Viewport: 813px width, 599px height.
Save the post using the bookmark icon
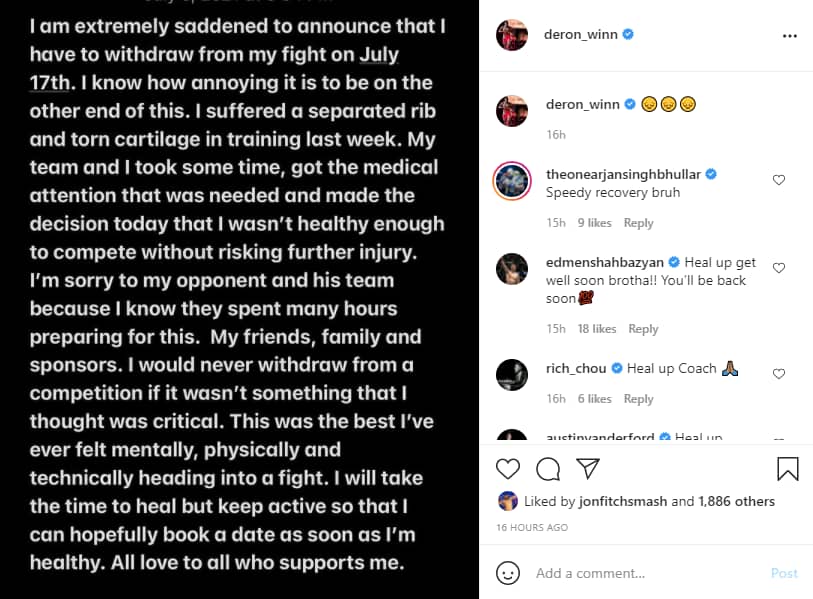pos(788,468)
